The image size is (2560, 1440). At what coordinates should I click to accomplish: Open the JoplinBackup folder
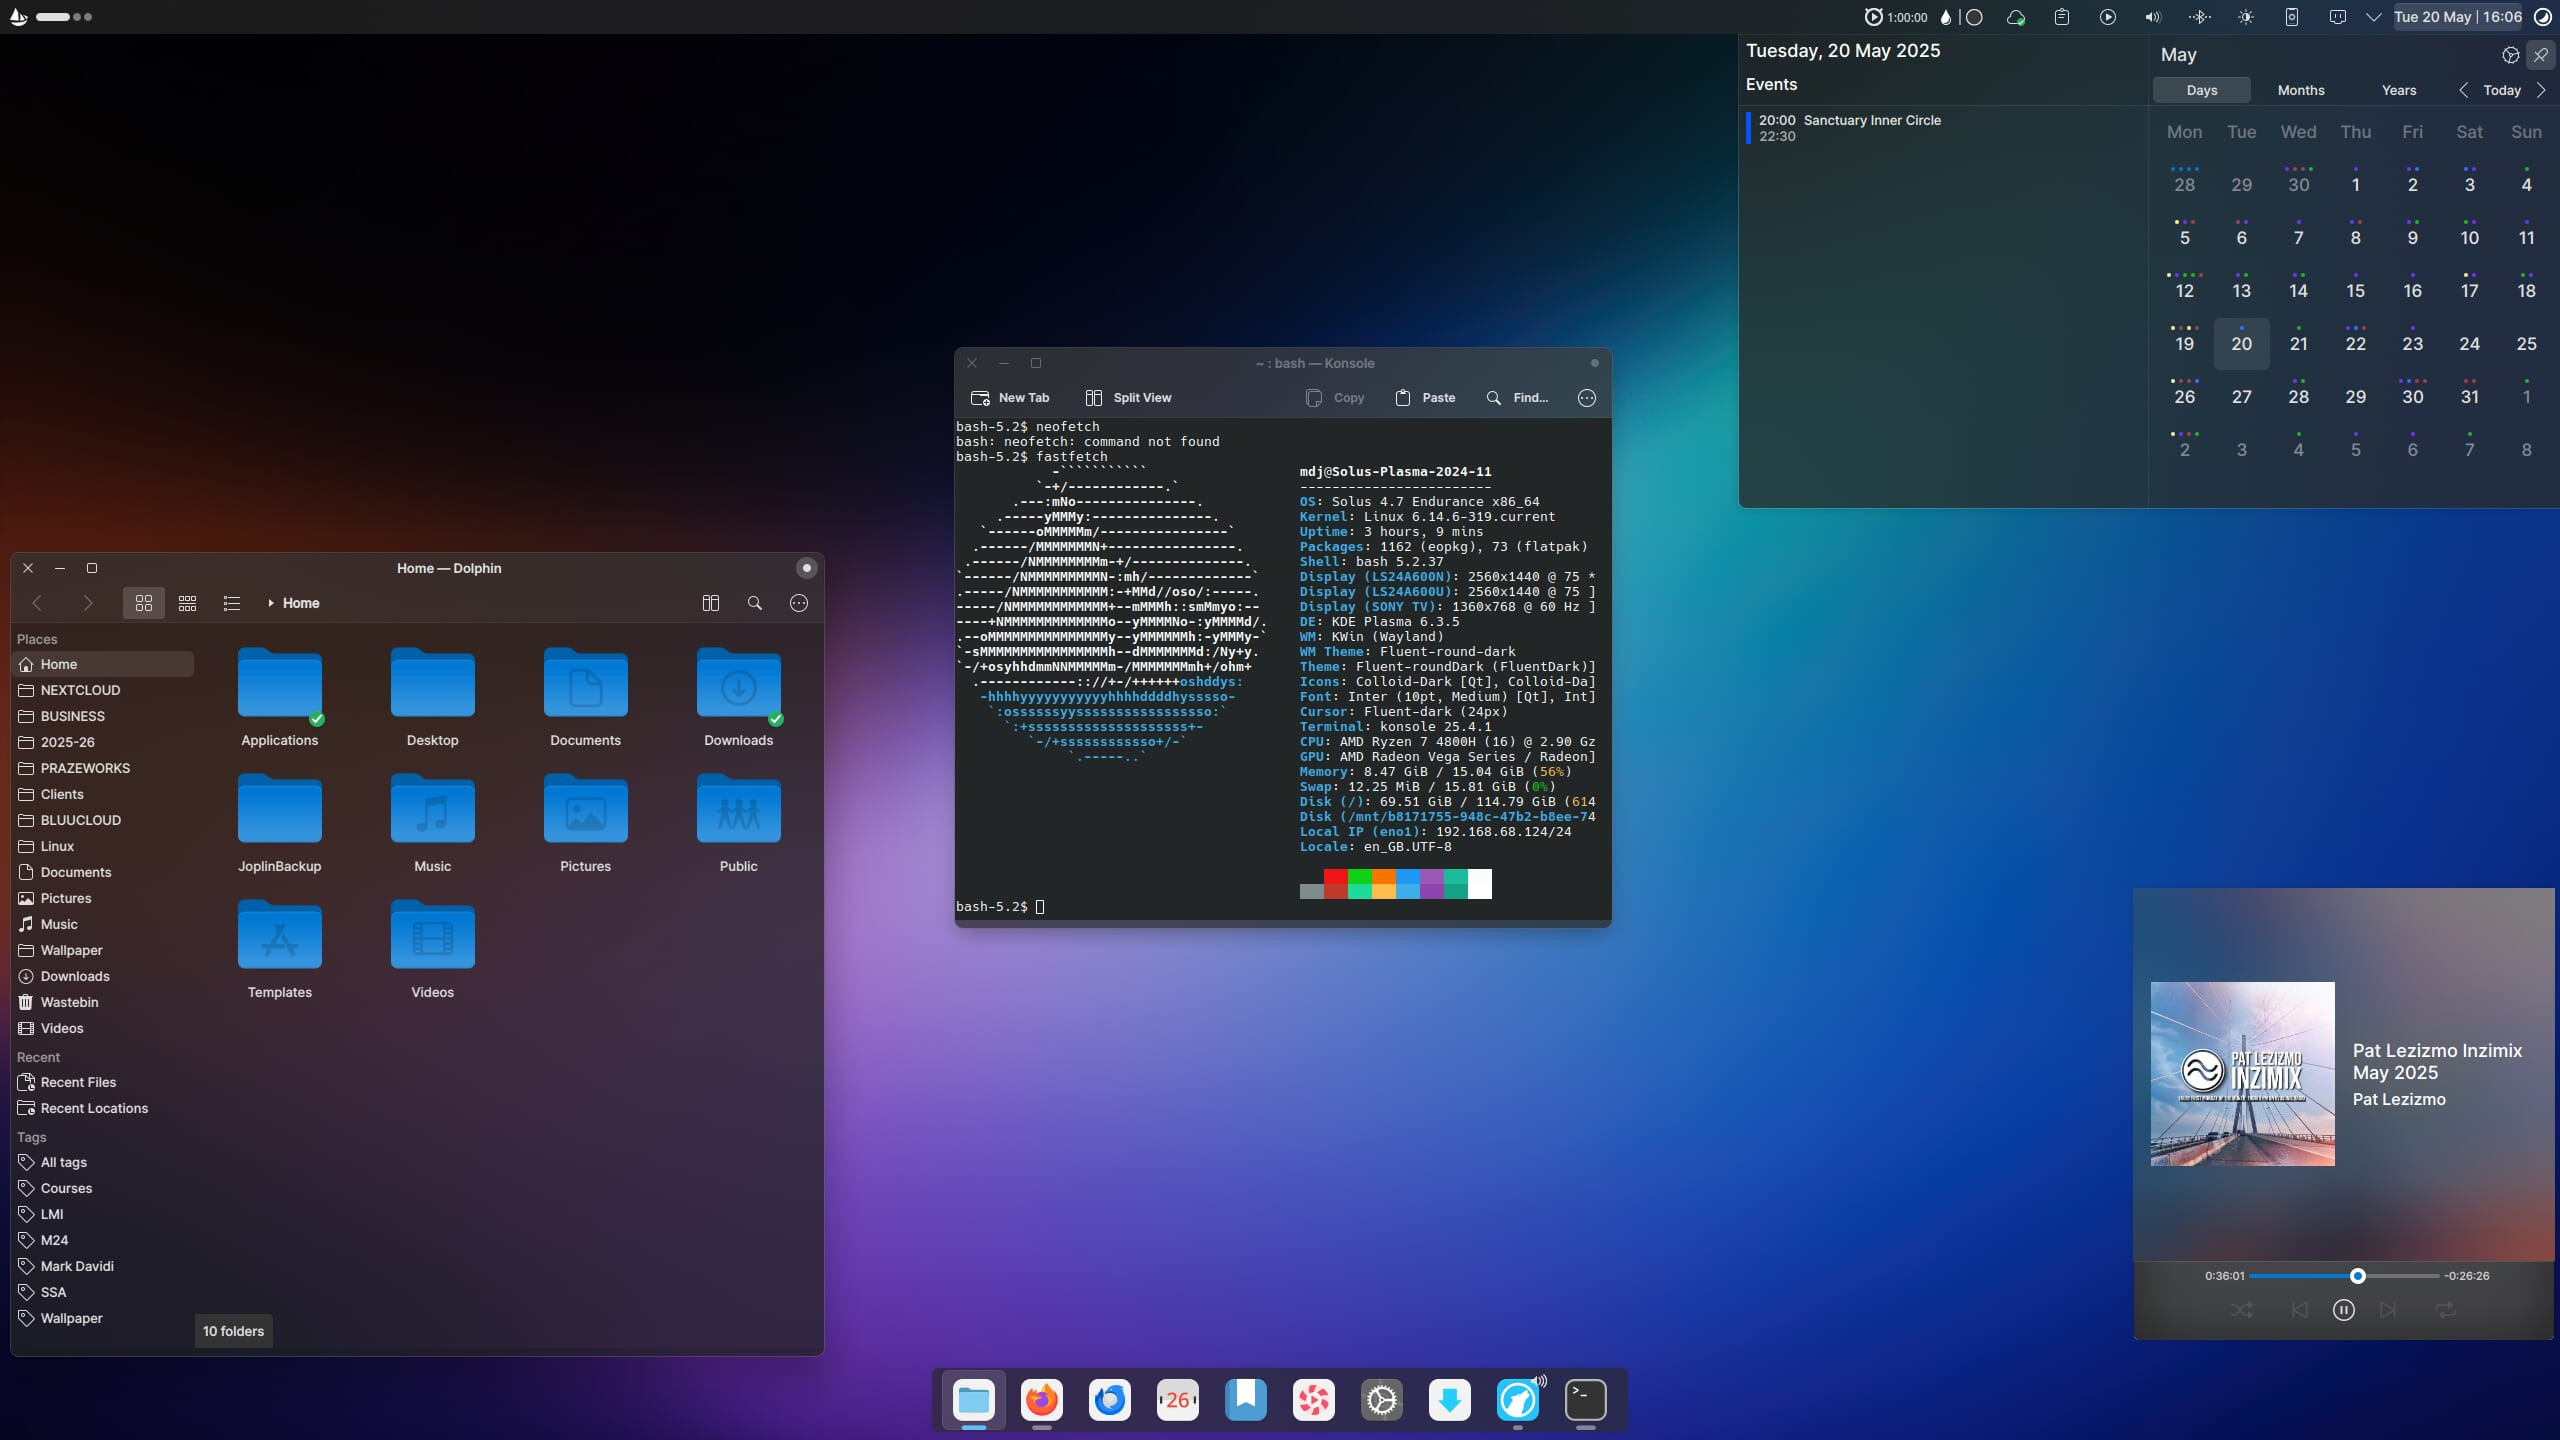280,824
